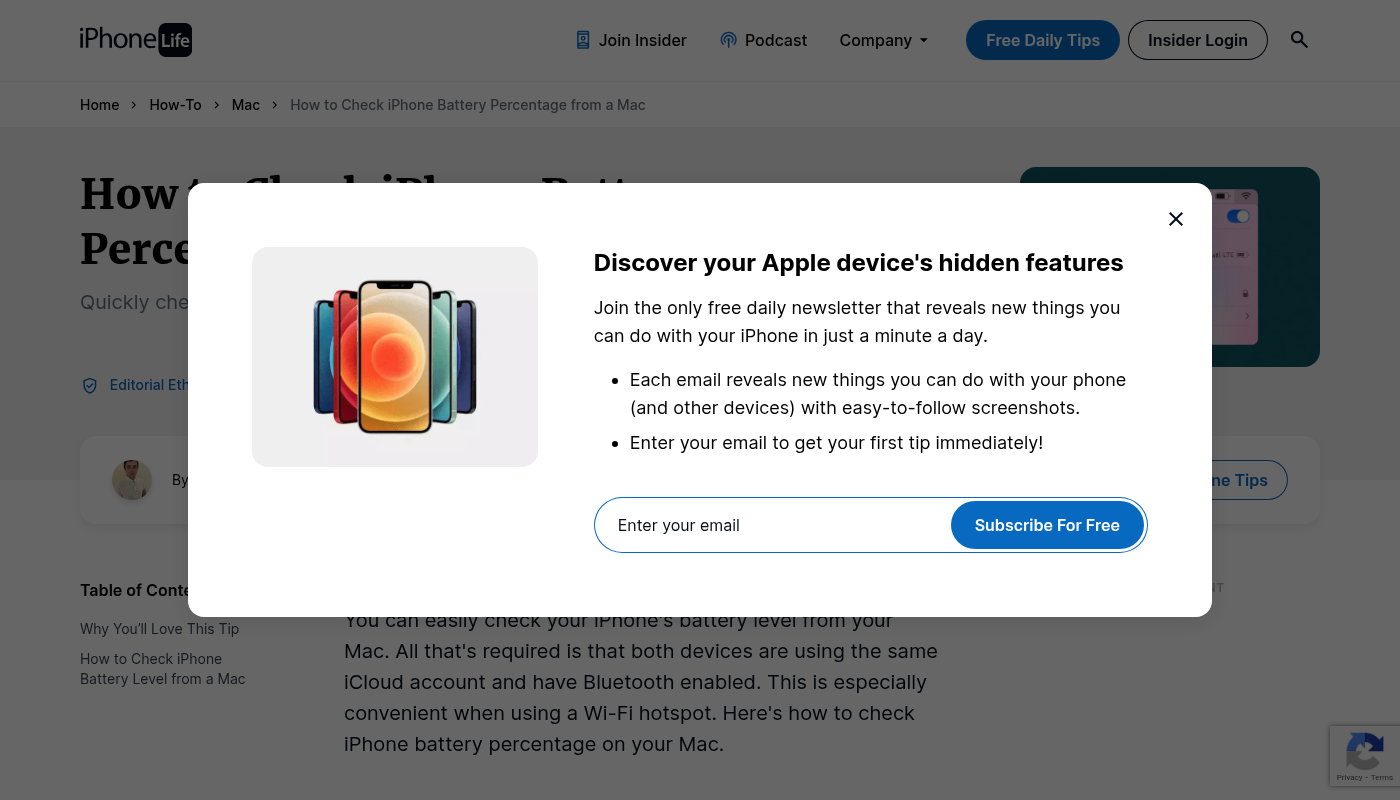Viewport: 1400px width, 800px height.
Task: Click the Insider Login button
Action: click(1197, 40)
